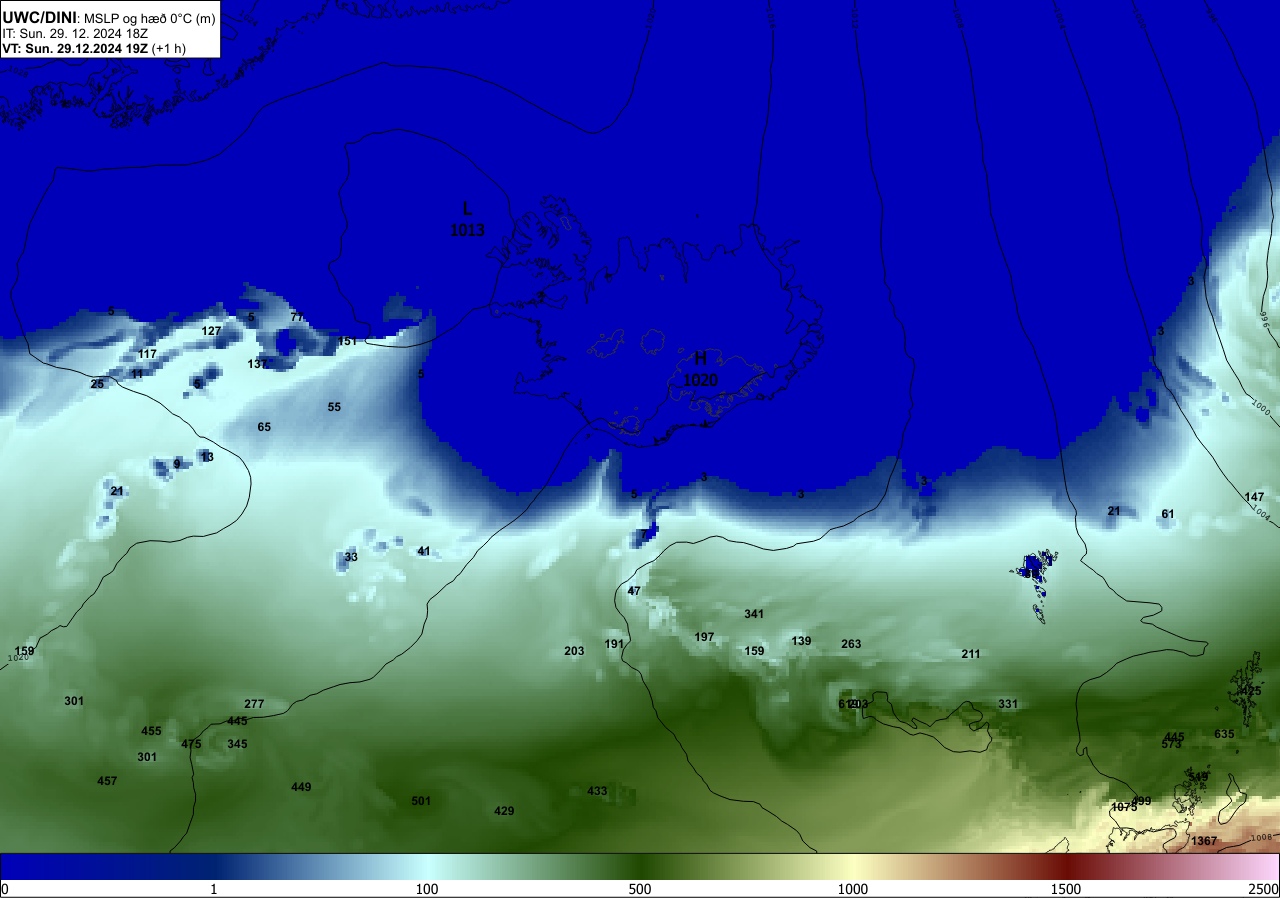
Task: Select the '65' height value
Action: 264,427
